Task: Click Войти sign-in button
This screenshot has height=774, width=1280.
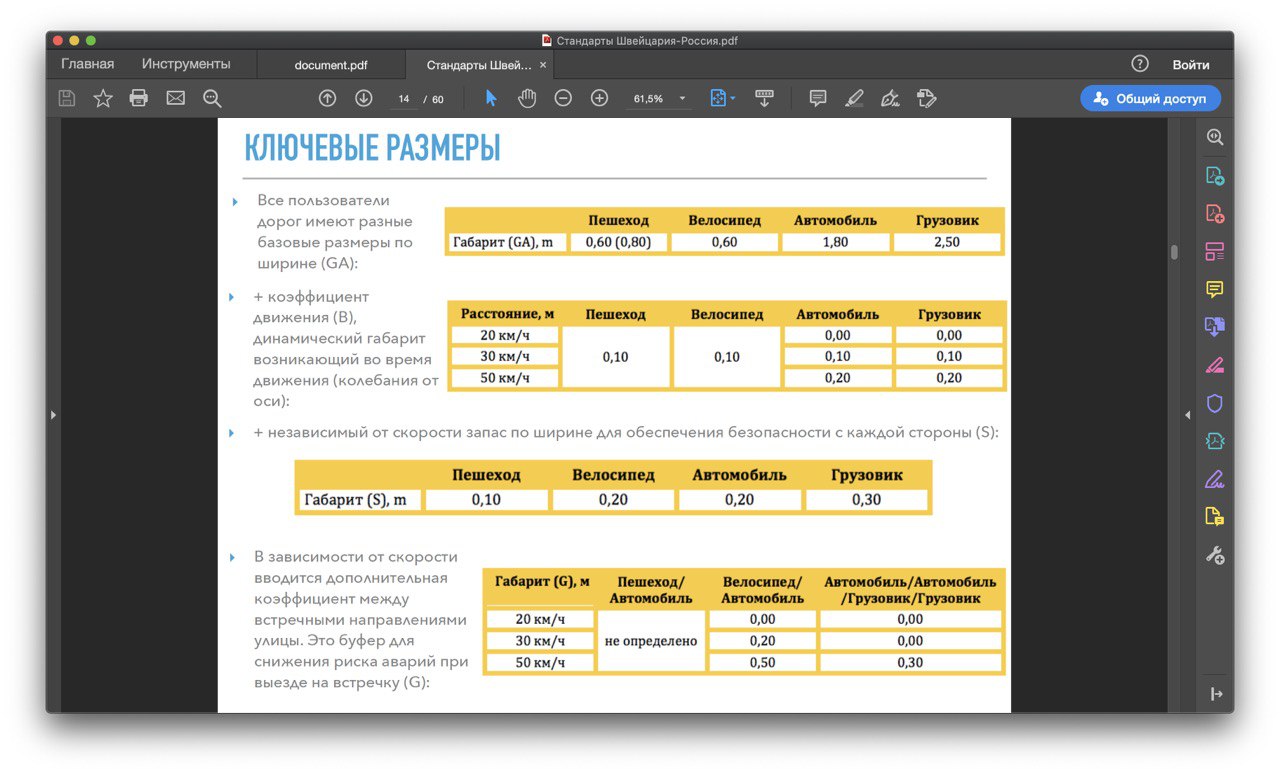Action: pos(1191,65)
